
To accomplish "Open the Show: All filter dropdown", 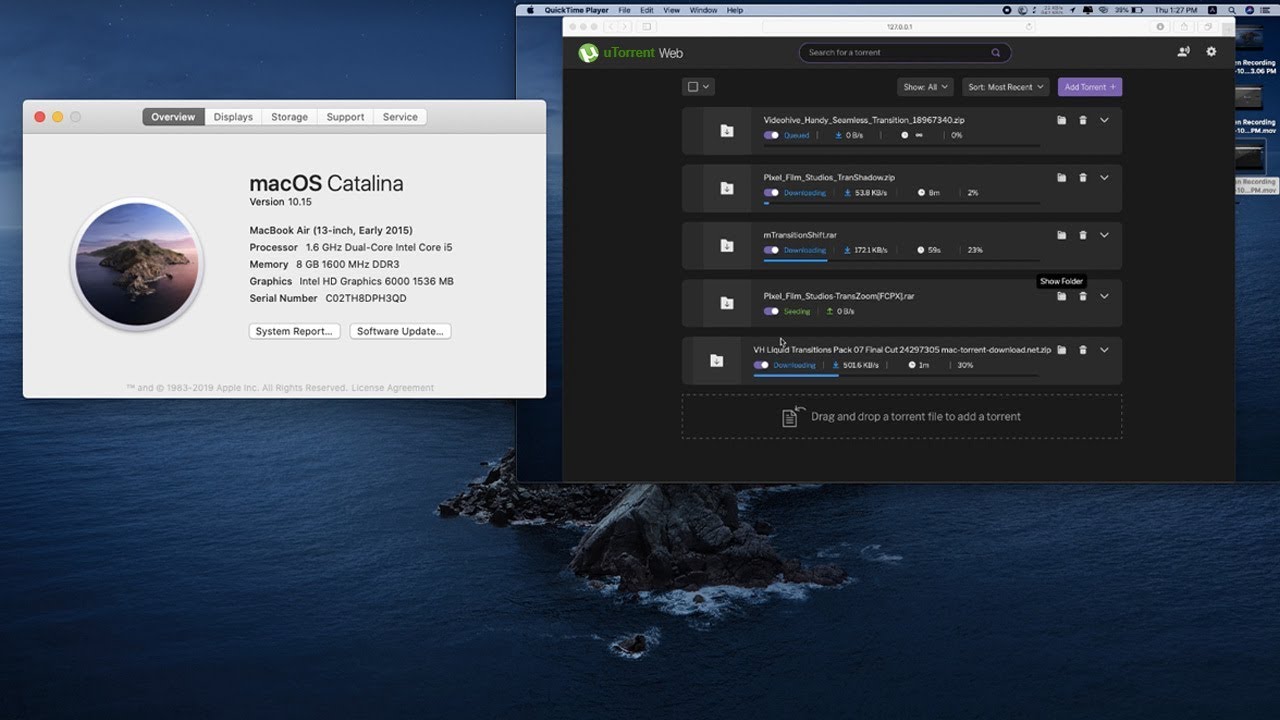I will 925,87.
